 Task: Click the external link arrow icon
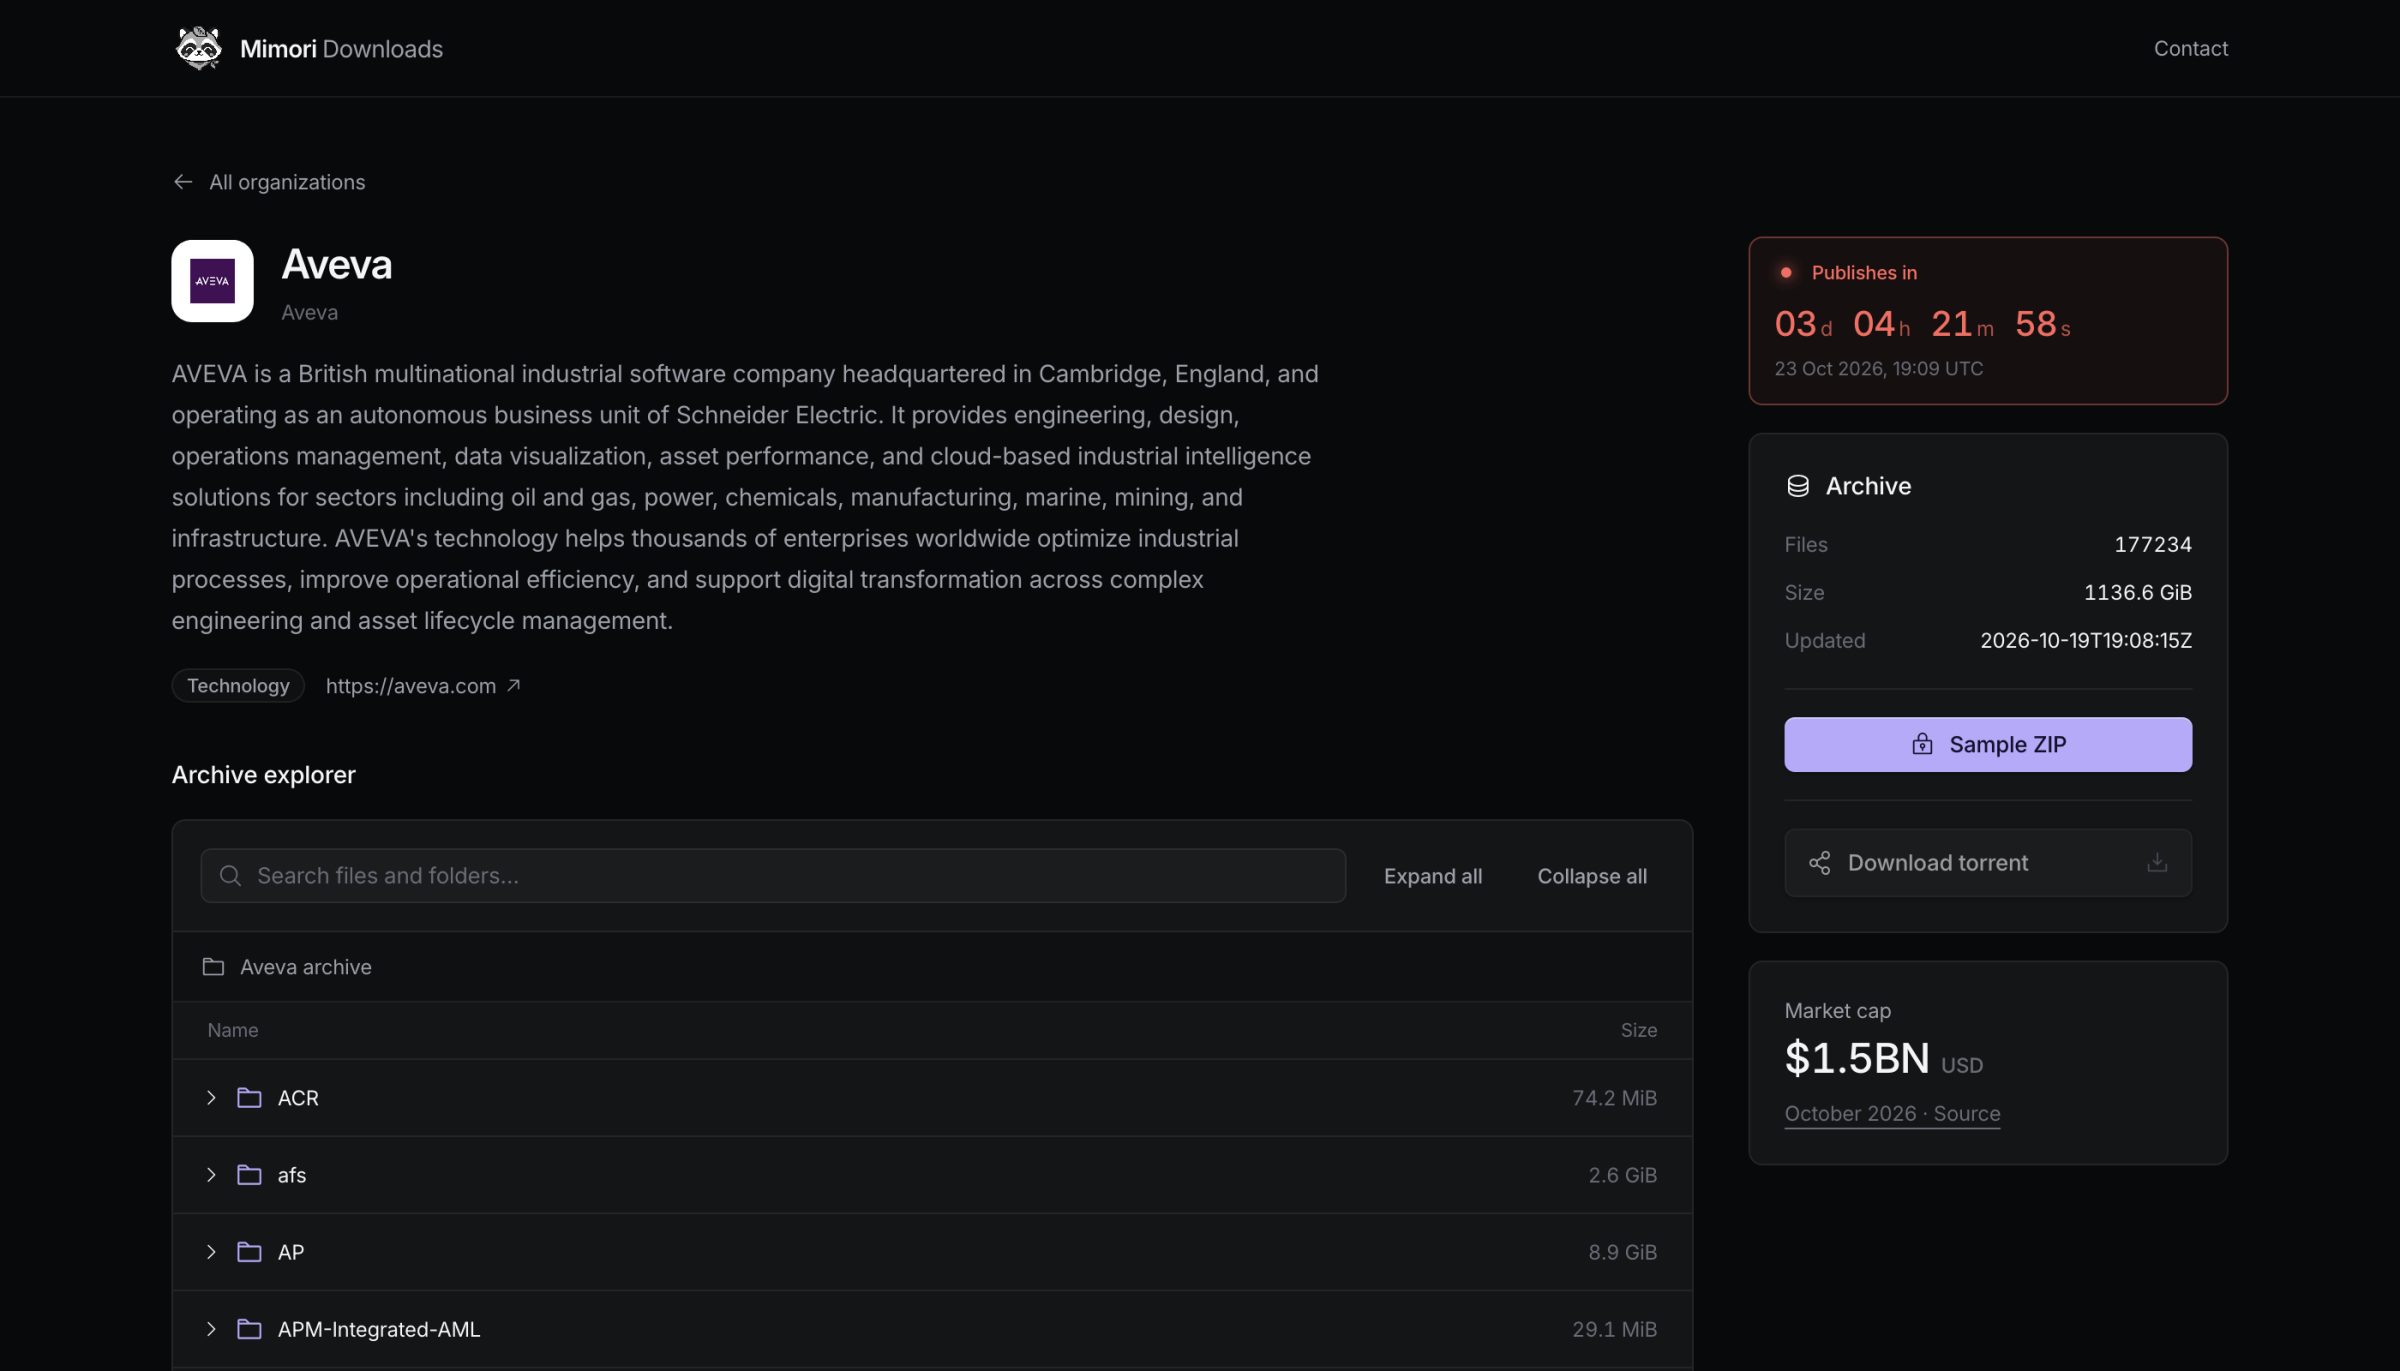click(x=513, y=686)
